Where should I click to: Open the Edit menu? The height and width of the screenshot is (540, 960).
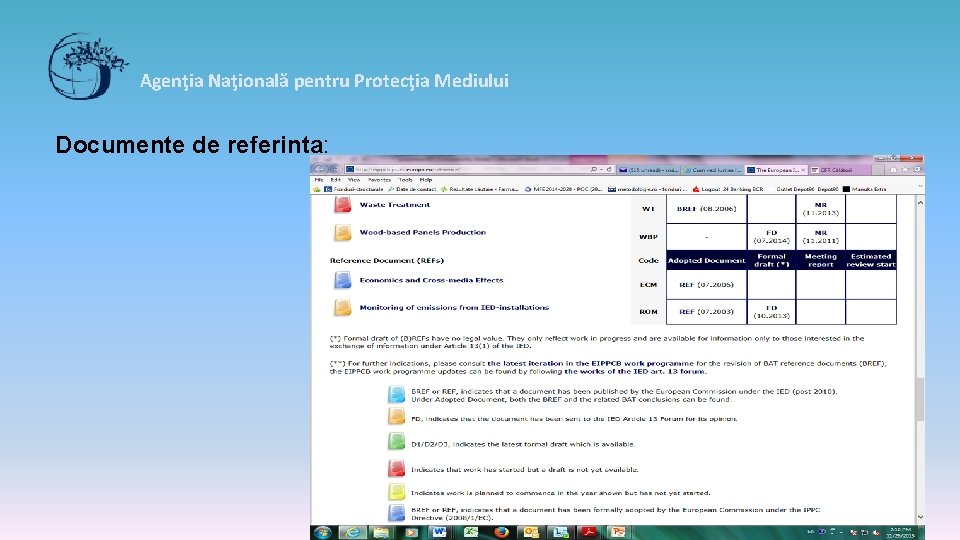pos(336,180)
